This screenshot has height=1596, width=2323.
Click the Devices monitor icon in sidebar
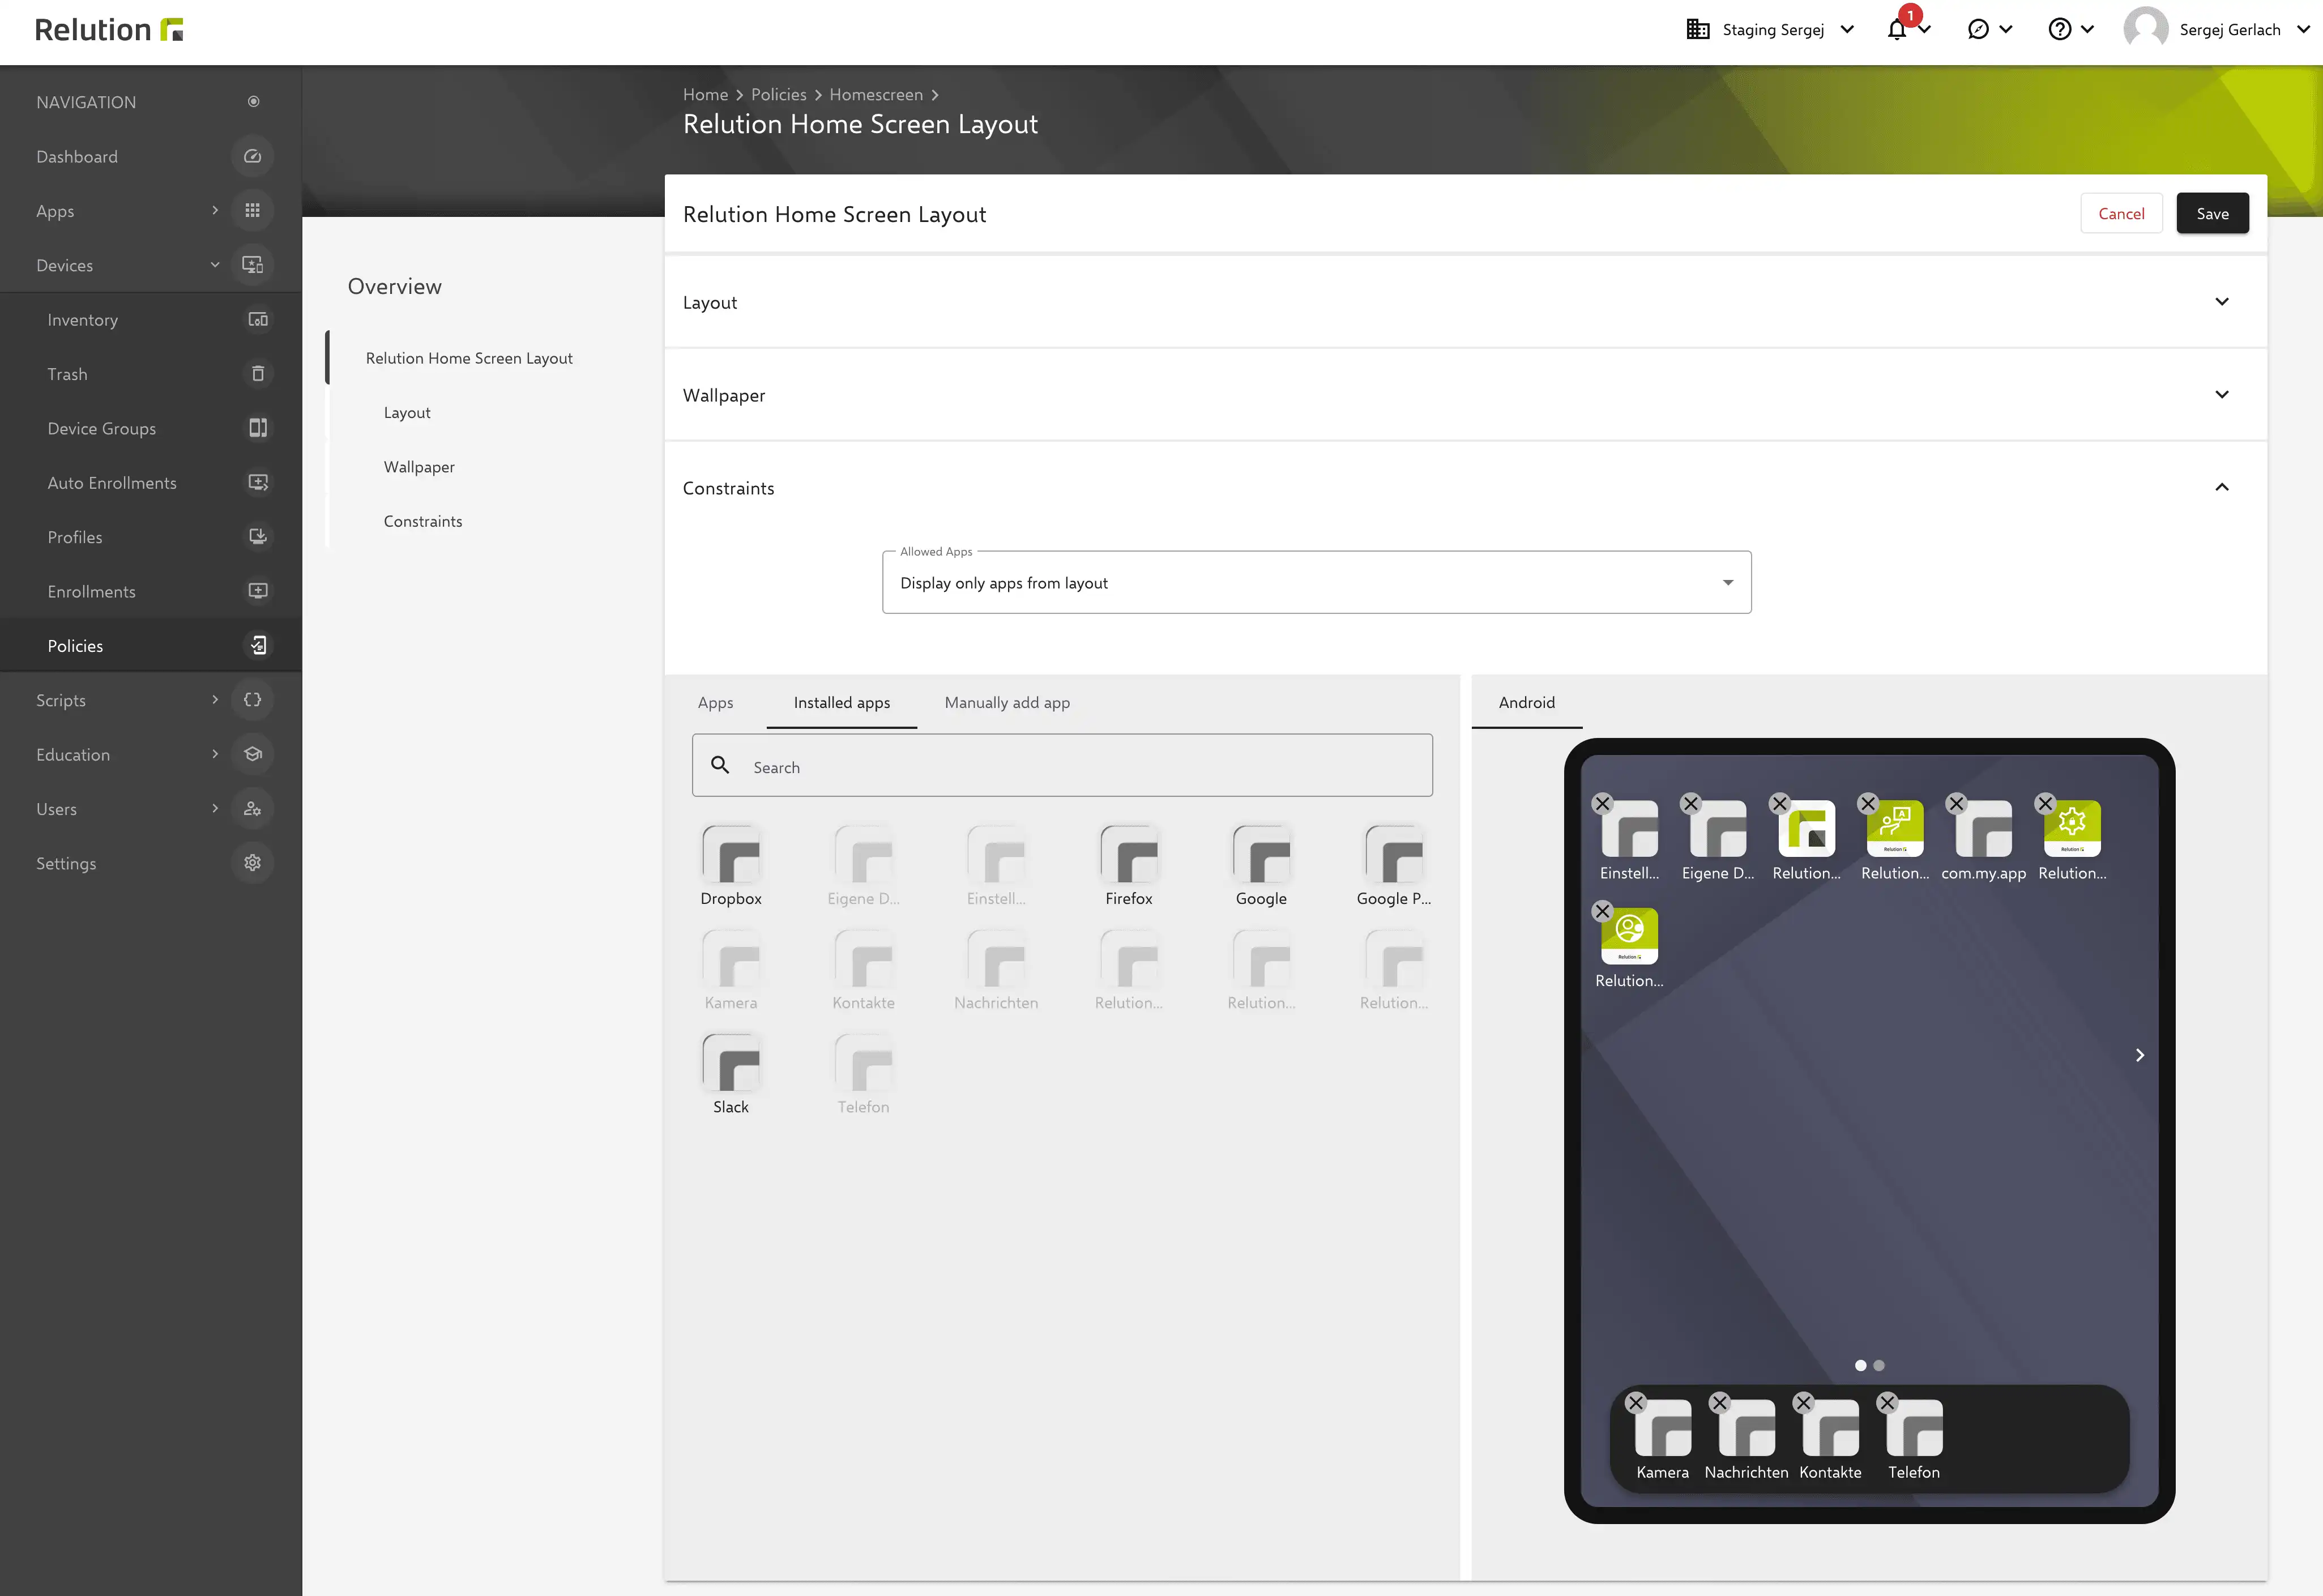252,265
